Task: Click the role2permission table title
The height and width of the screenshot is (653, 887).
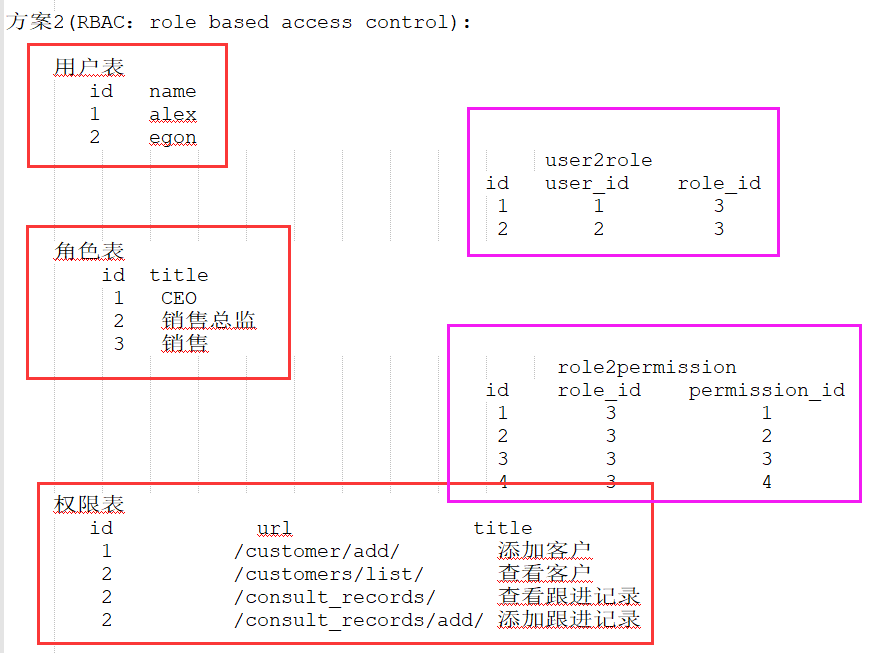Action: [647, 367]
